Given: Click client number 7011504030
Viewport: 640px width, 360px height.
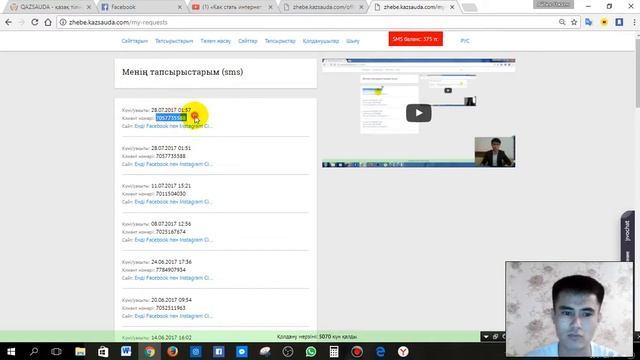Looking at the screenshot, I should (171, 194).
